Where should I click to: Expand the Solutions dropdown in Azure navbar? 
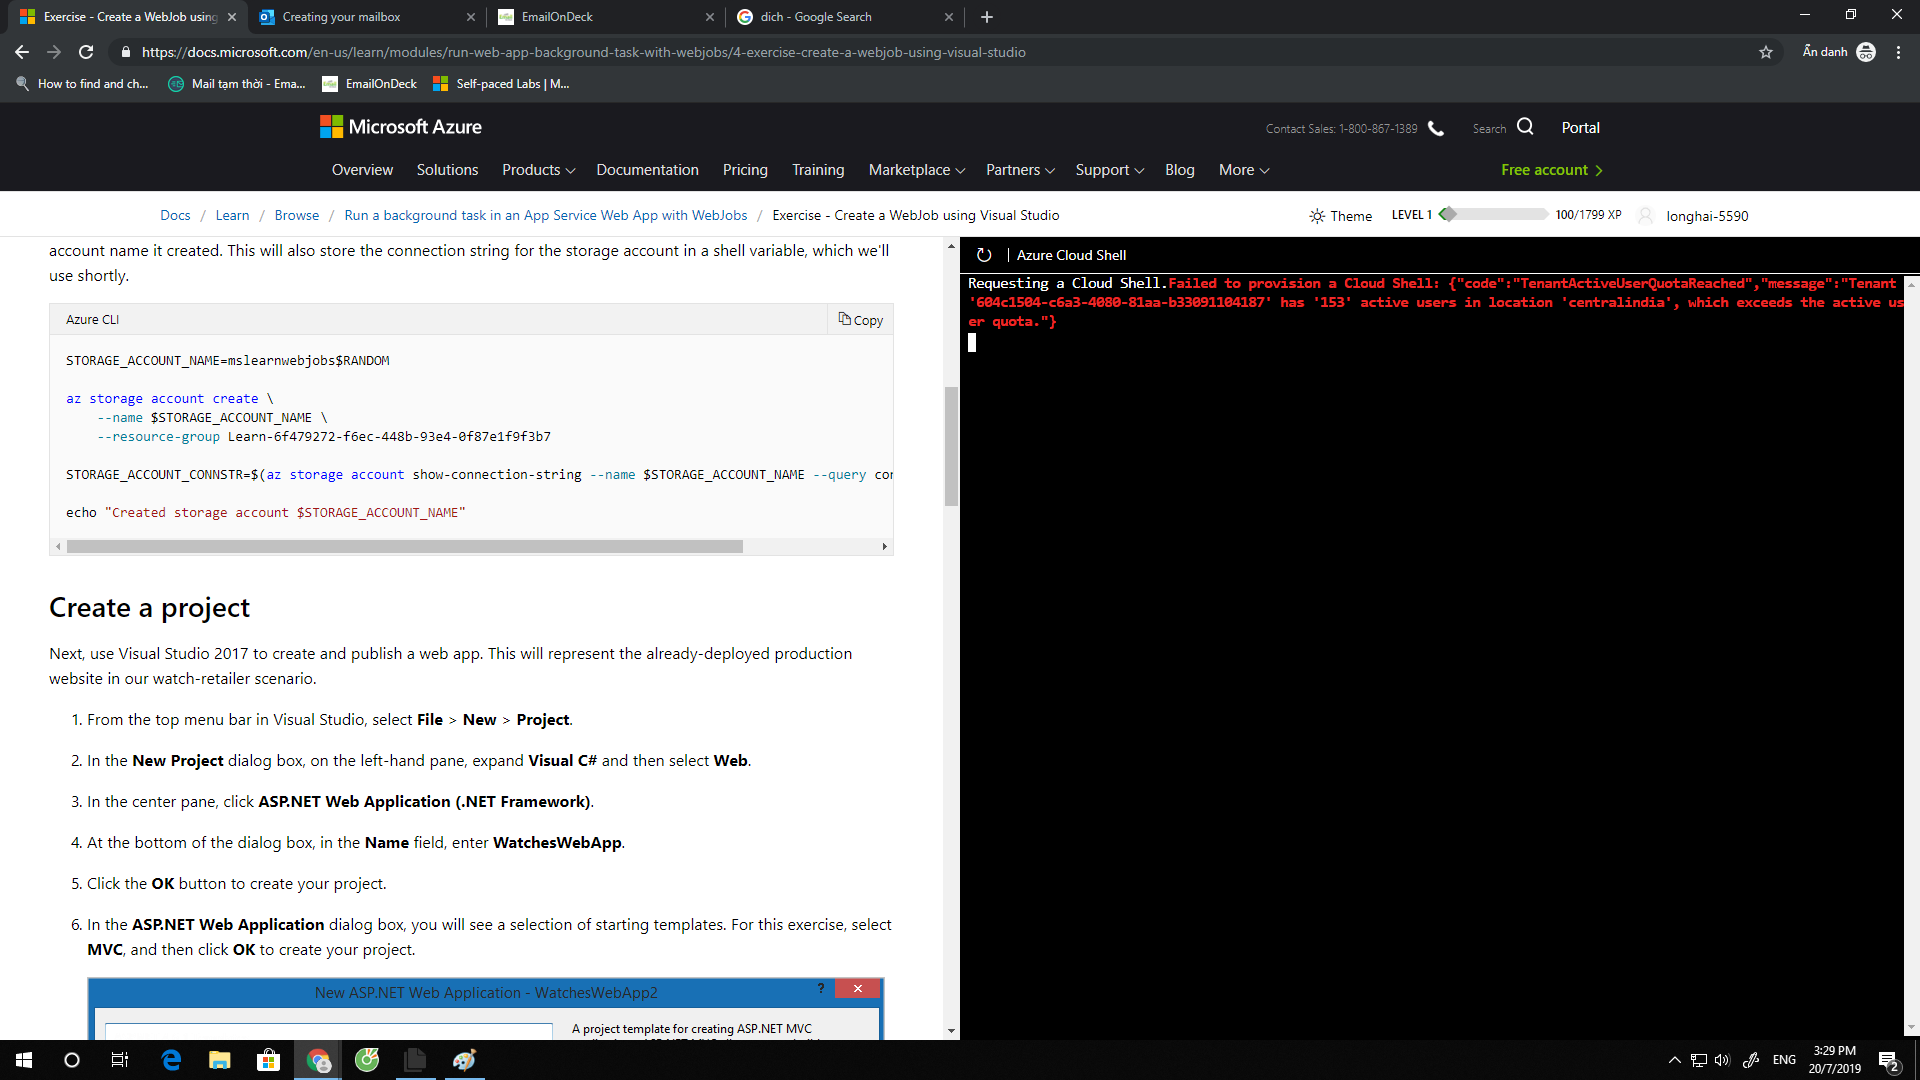pos(447,169)
